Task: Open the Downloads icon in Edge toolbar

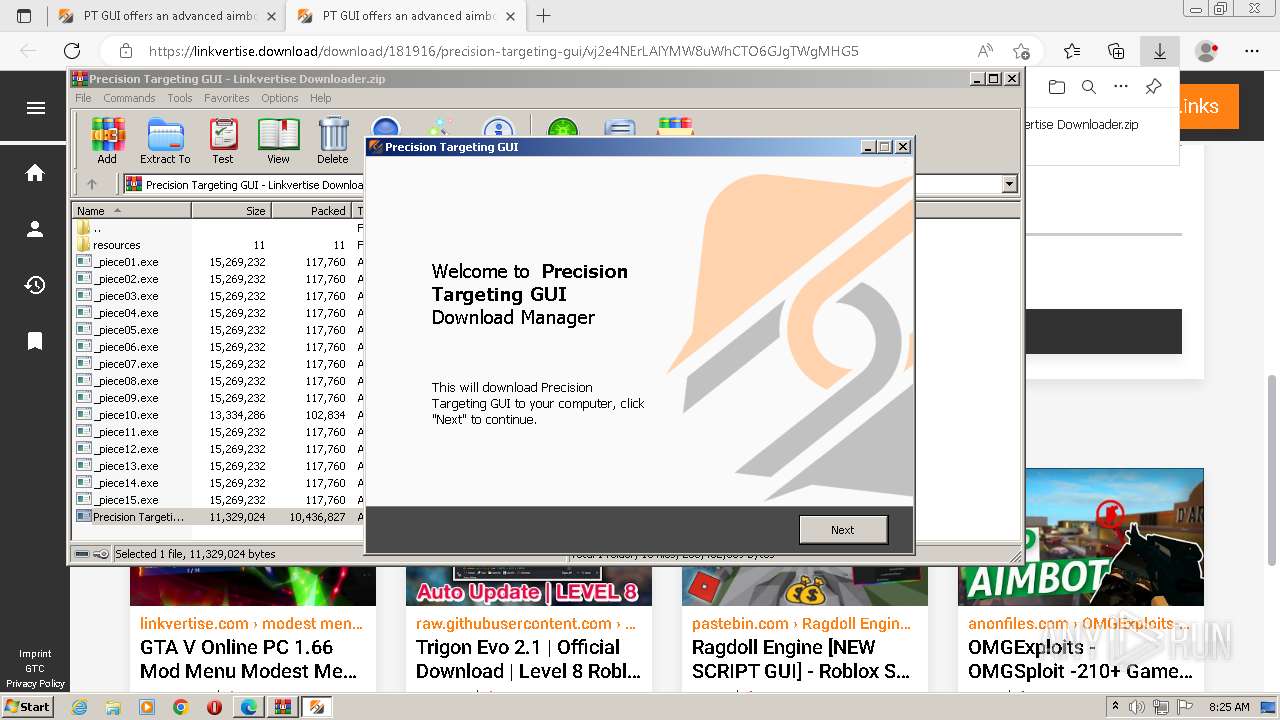Action: 1160,51
